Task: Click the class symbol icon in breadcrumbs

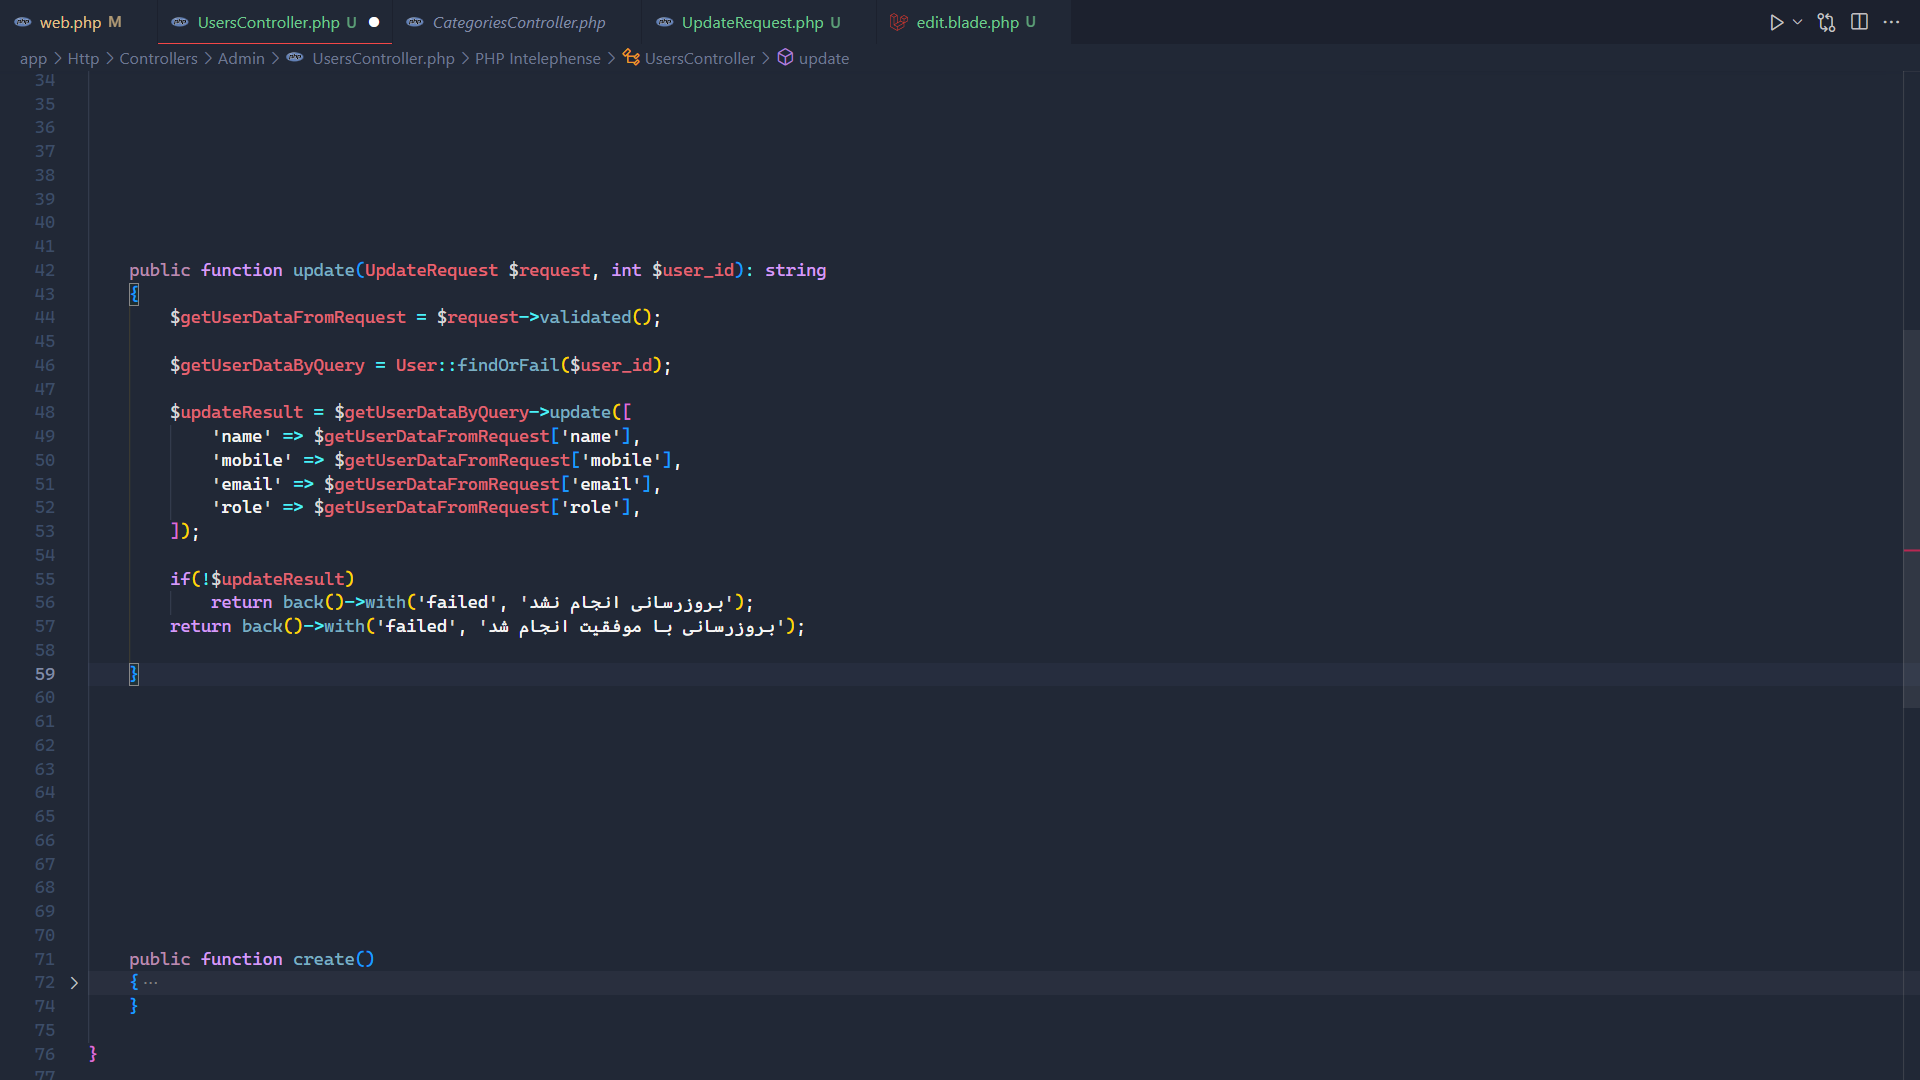Action: [x=631, y=58]
